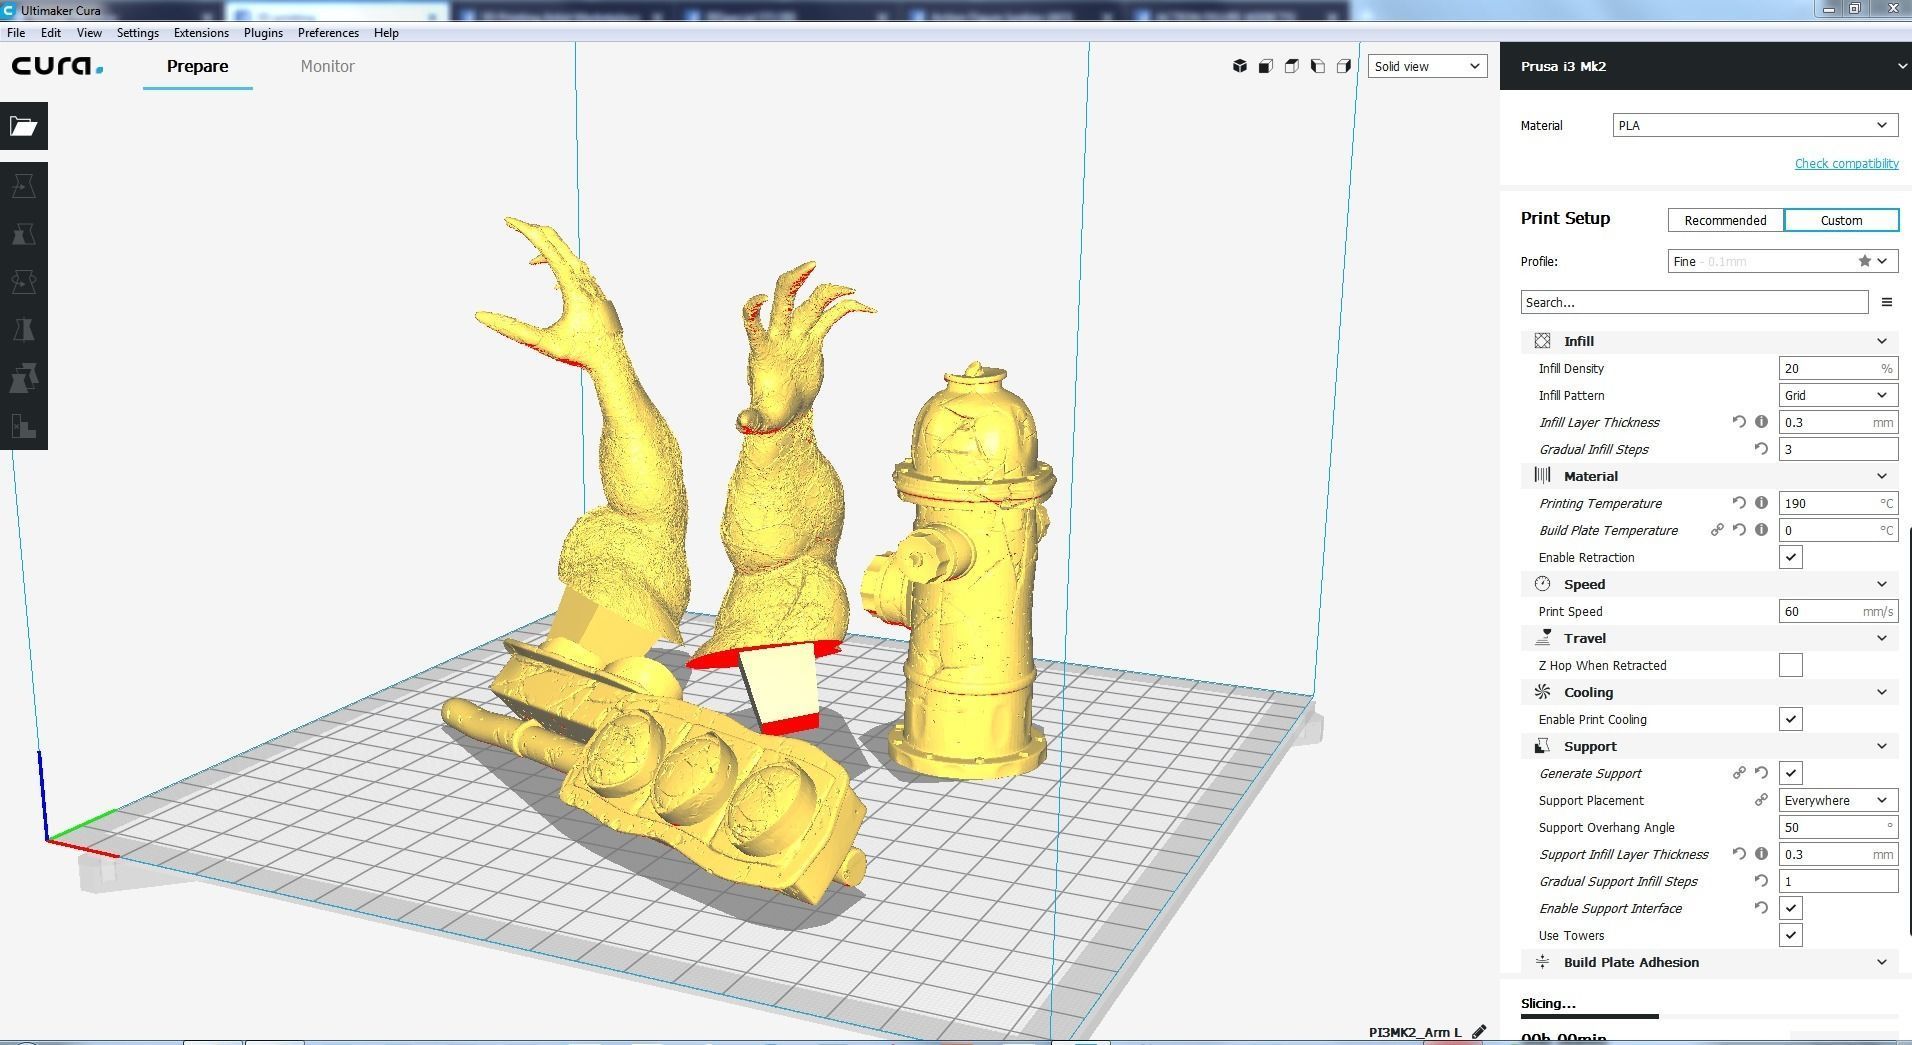Open a file with the folder icon

tap(24, 126)
